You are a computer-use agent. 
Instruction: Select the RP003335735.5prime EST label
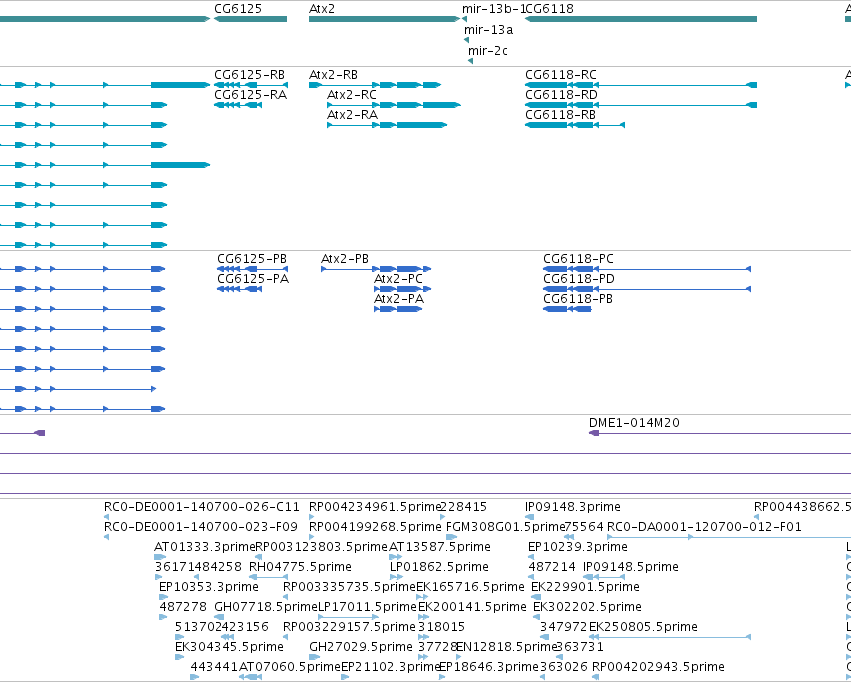click(349, 587)
